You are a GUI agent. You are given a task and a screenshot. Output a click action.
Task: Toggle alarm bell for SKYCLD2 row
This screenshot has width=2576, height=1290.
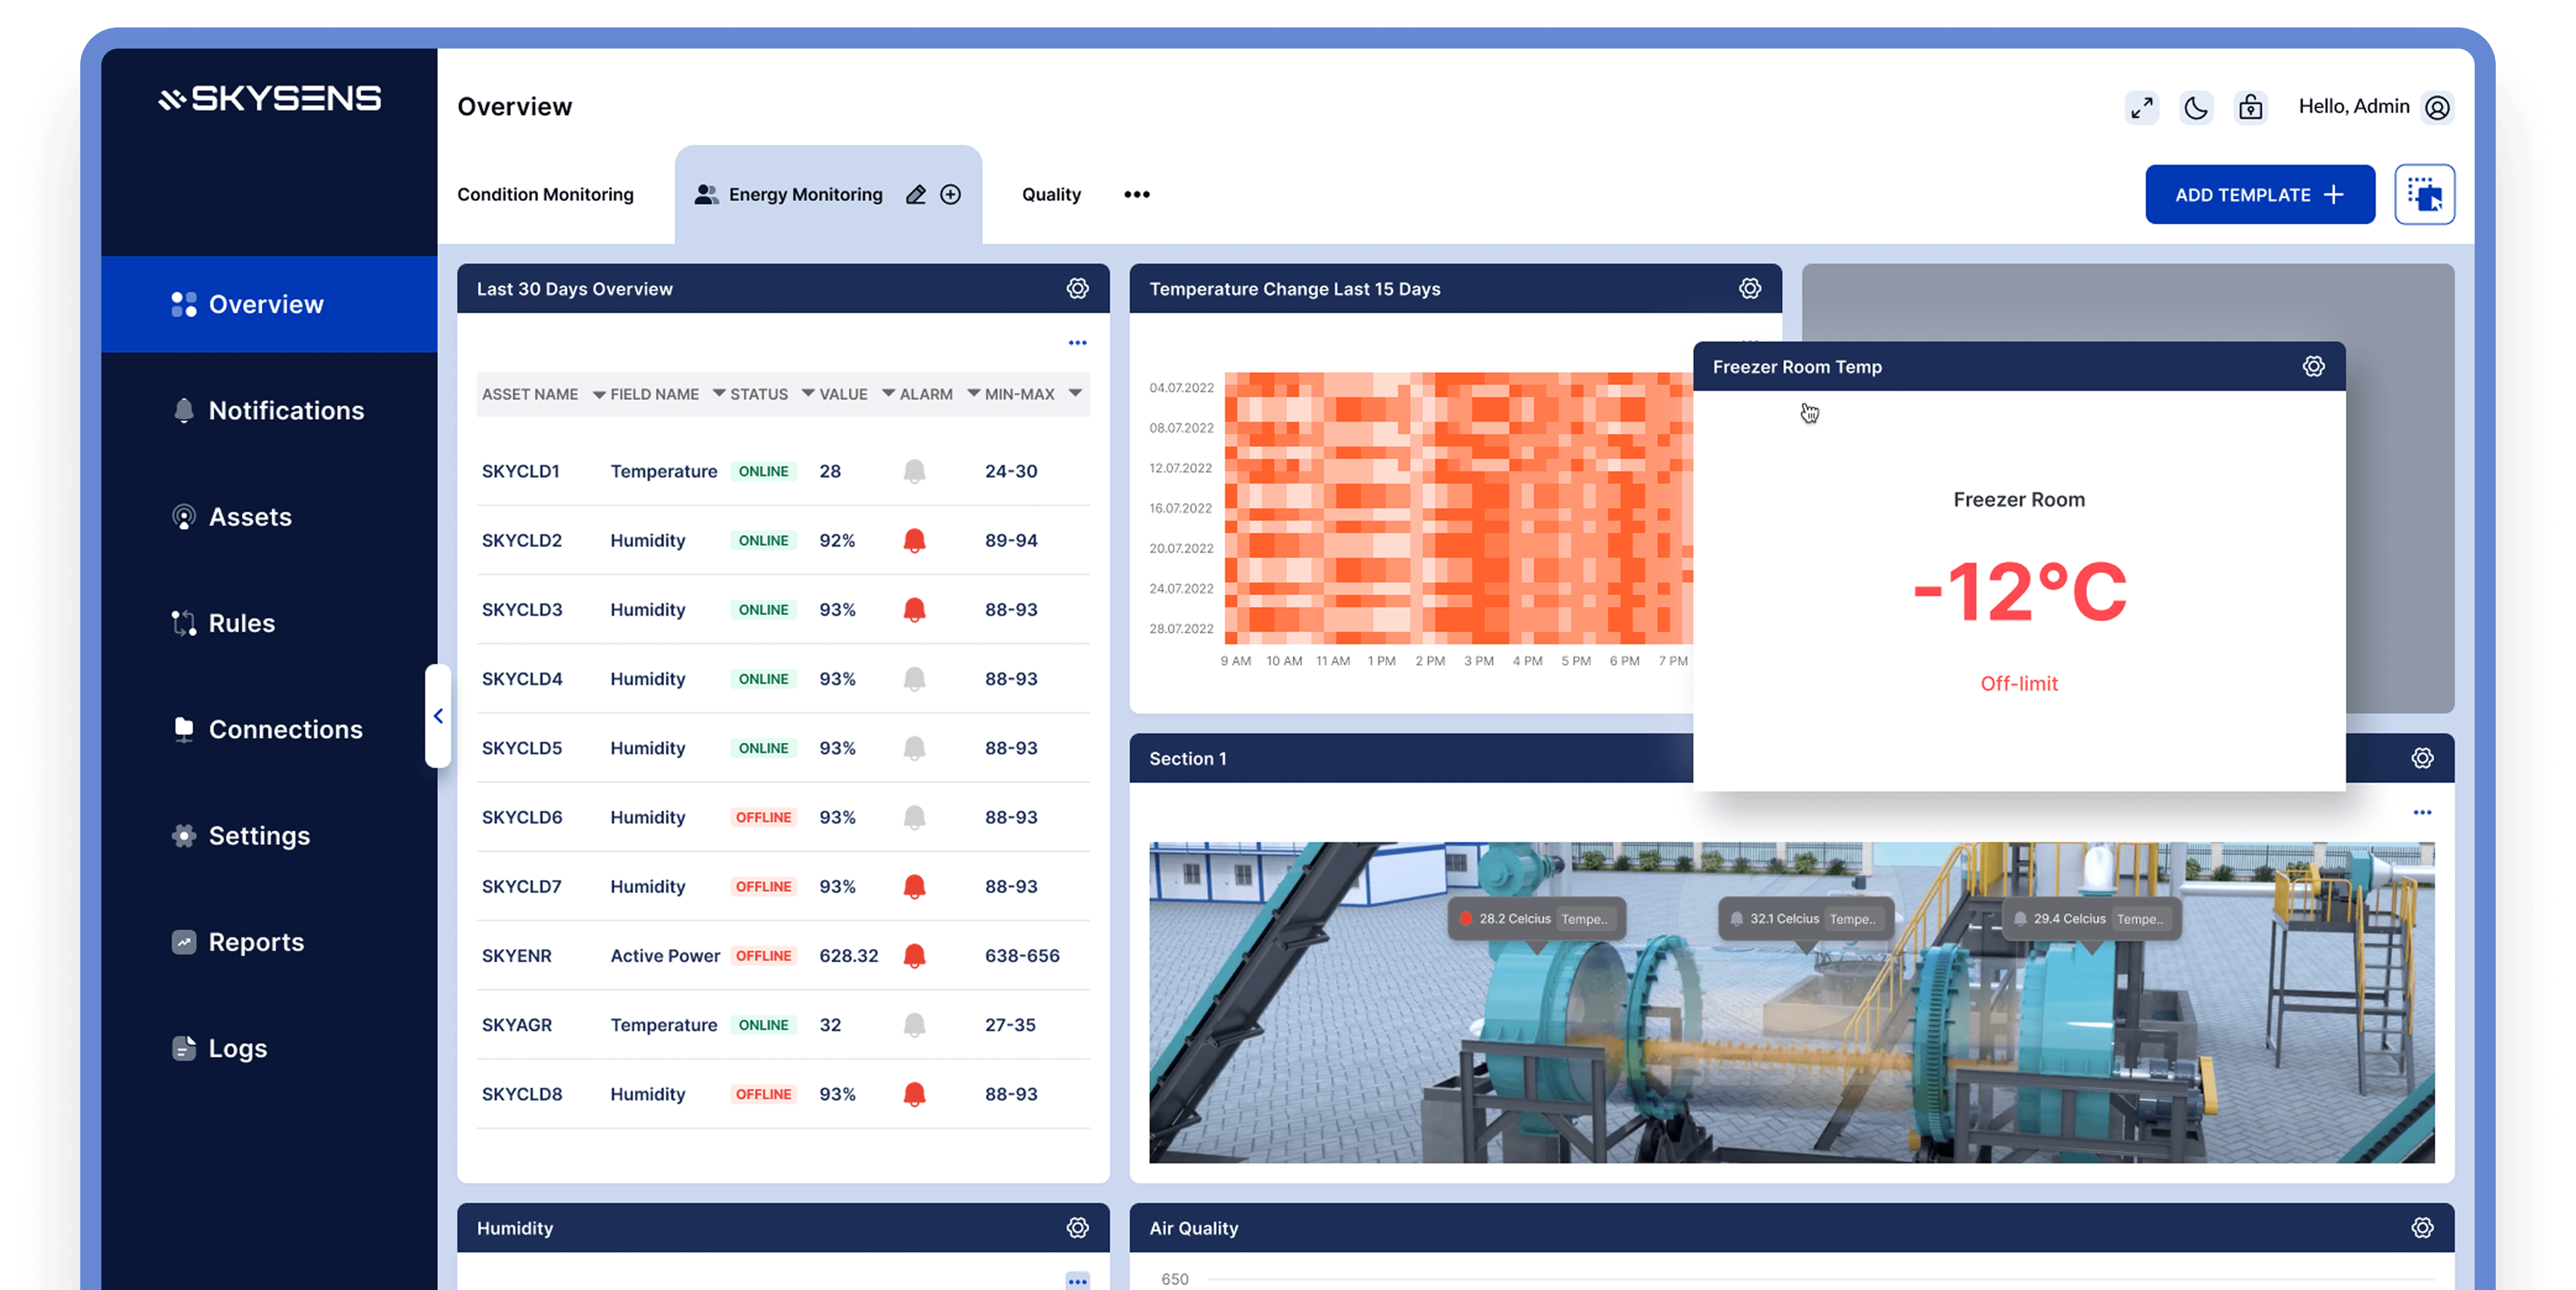pyautogui.click(x=914, y=541)
